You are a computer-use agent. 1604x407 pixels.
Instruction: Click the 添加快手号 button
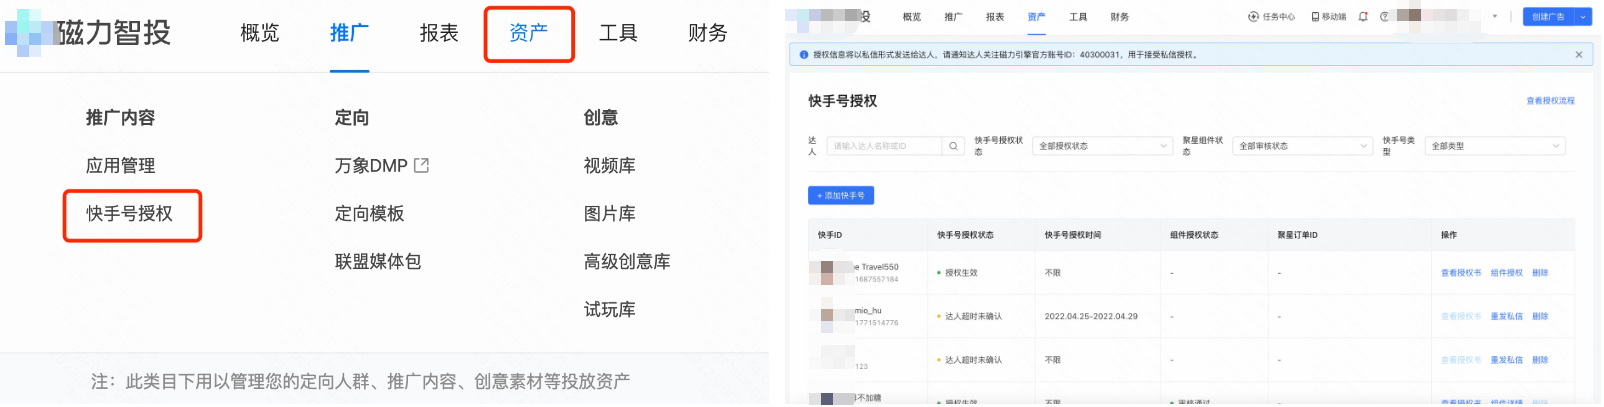tap(841, 196)
